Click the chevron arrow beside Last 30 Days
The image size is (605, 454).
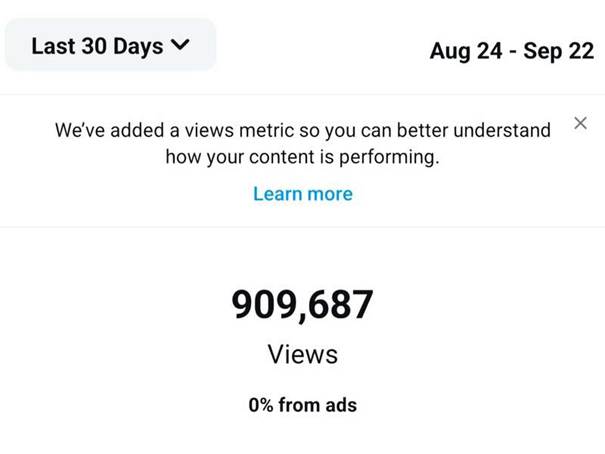180,46
